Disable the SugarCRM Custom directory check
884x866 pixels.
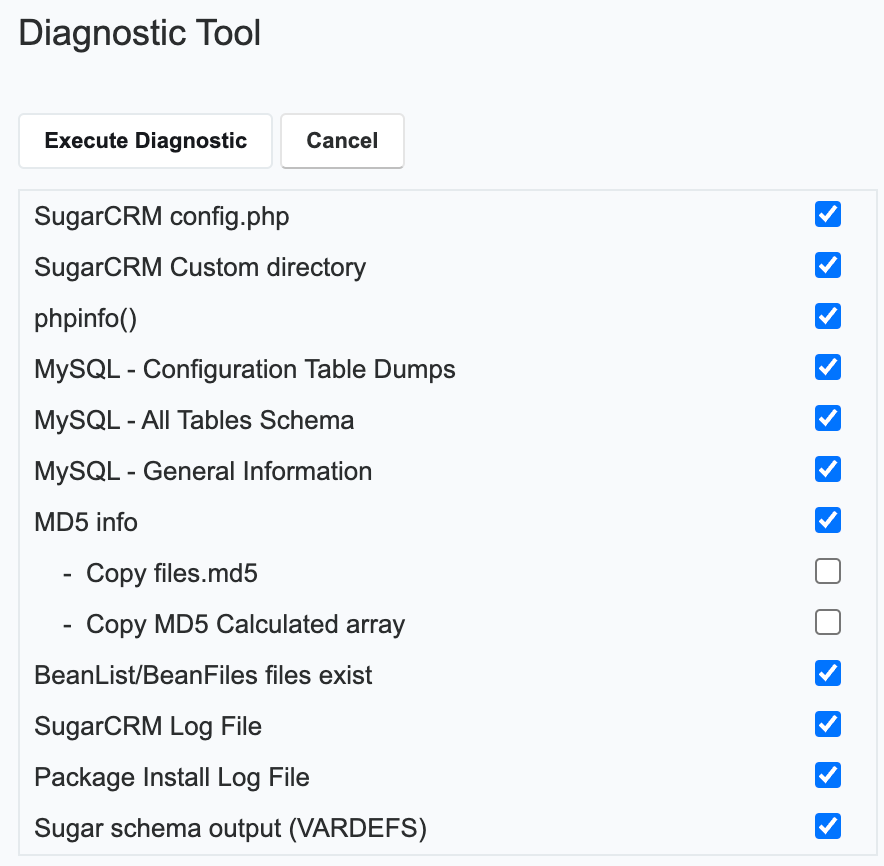pos(827,265)
